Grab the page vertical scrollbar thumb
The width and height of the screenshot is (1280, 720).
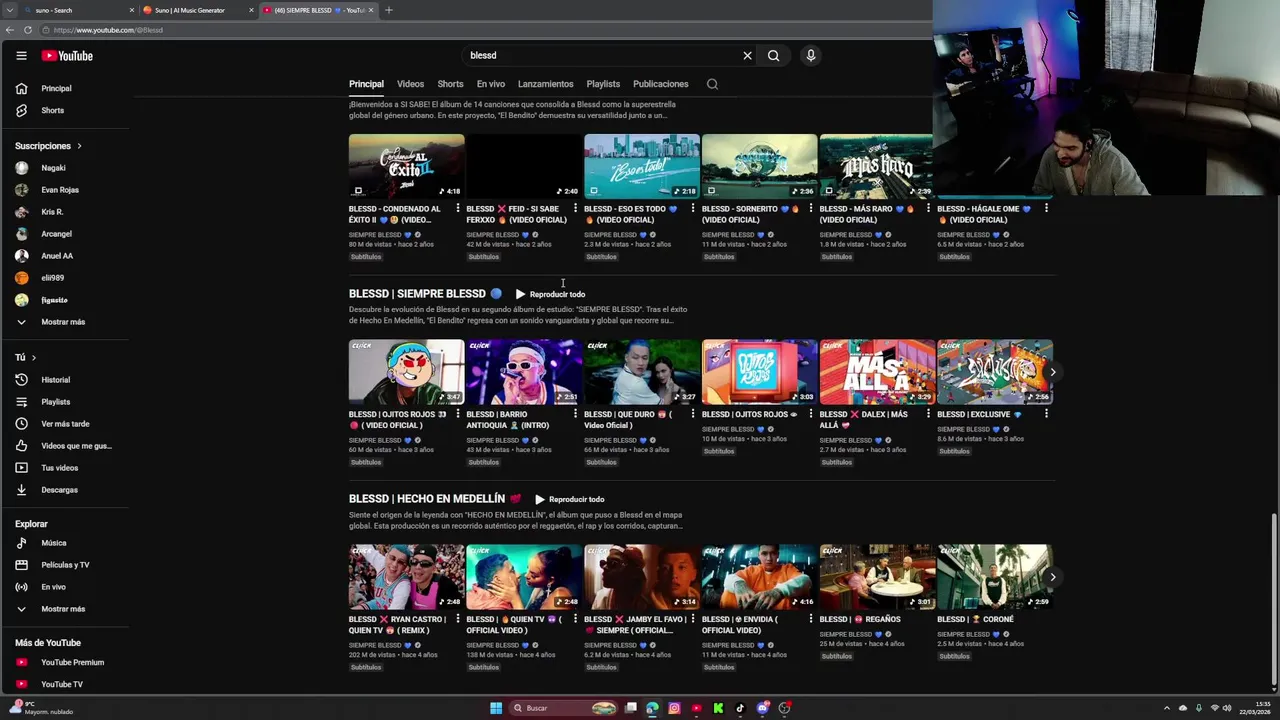click(x=1274, y=598)
